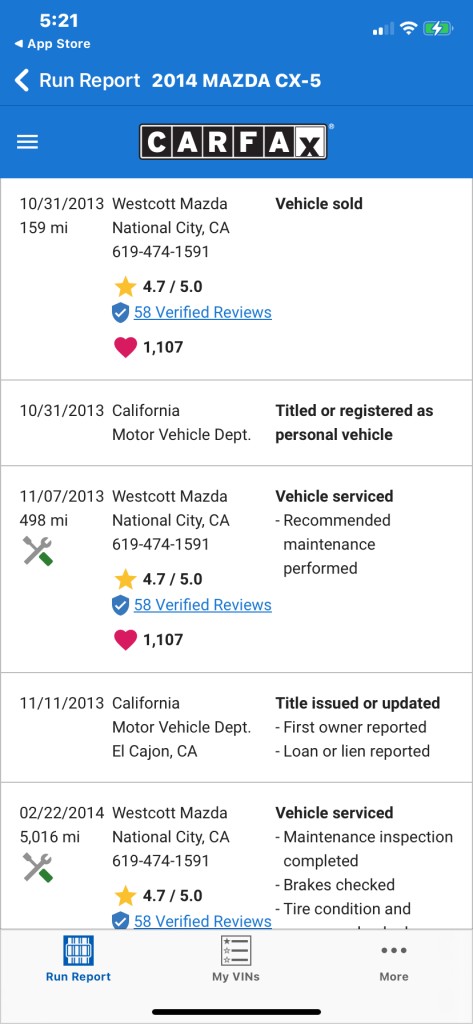The width and height of the screenshot is (473, 1024).
Task: Tap the 2014 MAZDA CX-5 title
Action: click(x=236, y=81)
